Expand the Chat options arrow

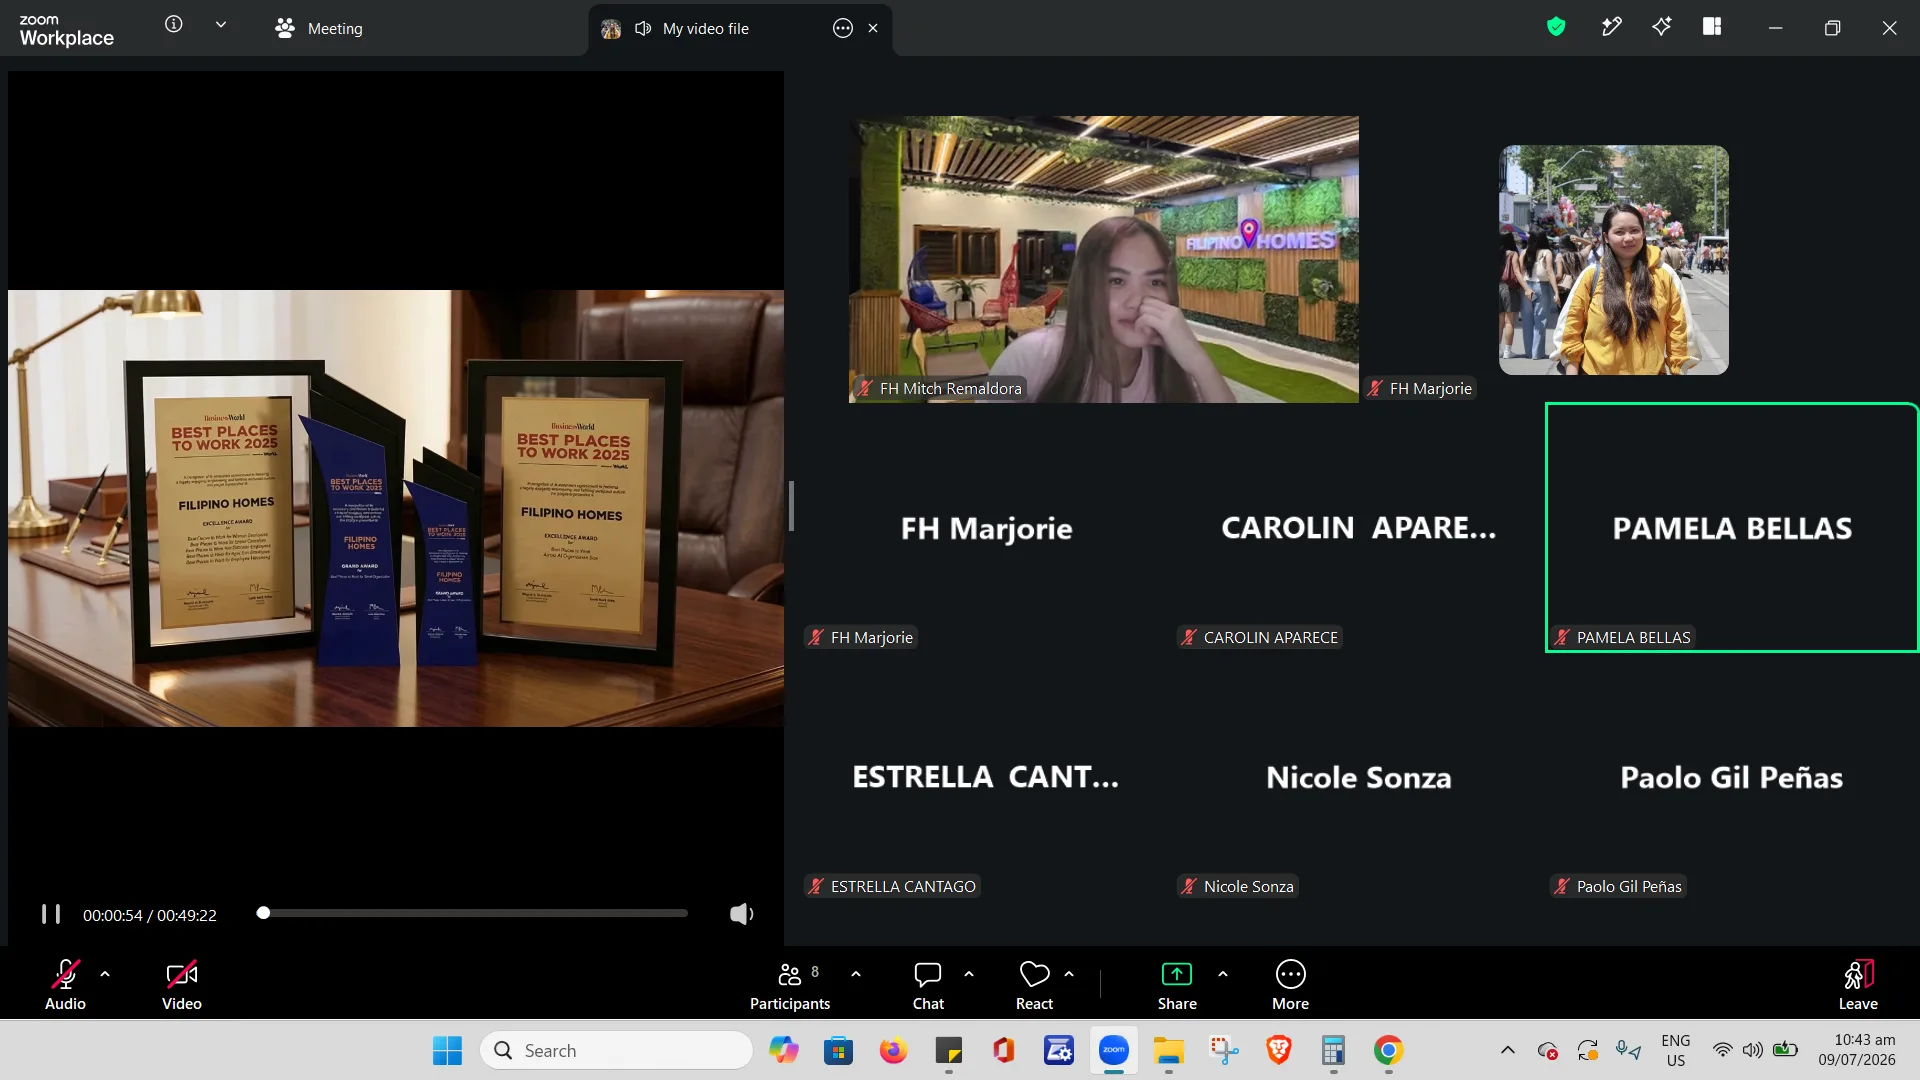969,973
